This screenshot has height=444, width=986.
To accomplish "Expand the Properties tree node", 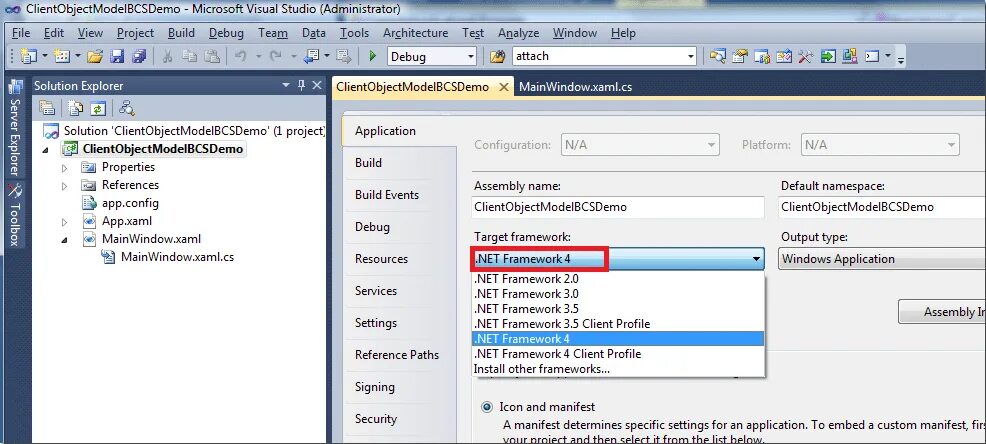I will (64, 168).
